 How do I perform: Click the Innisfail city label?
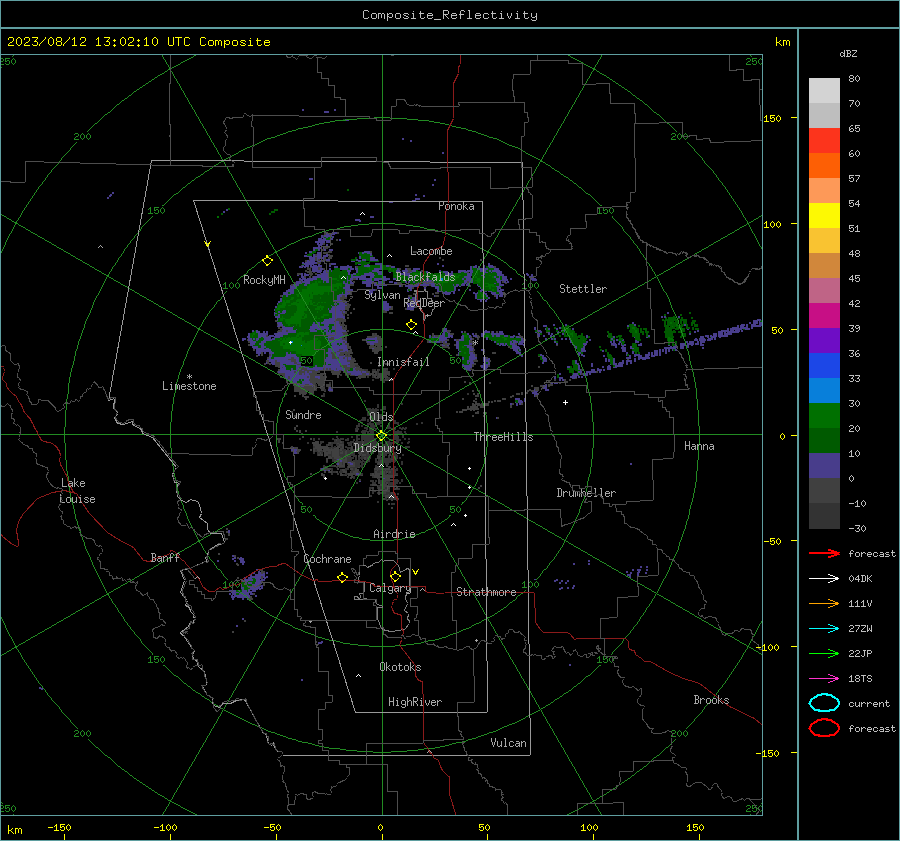tap(403, 362)
